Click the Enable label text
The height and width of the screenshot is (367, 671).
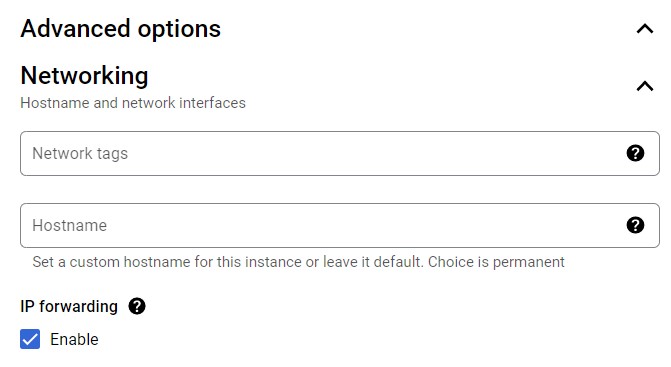coord(74,340)
